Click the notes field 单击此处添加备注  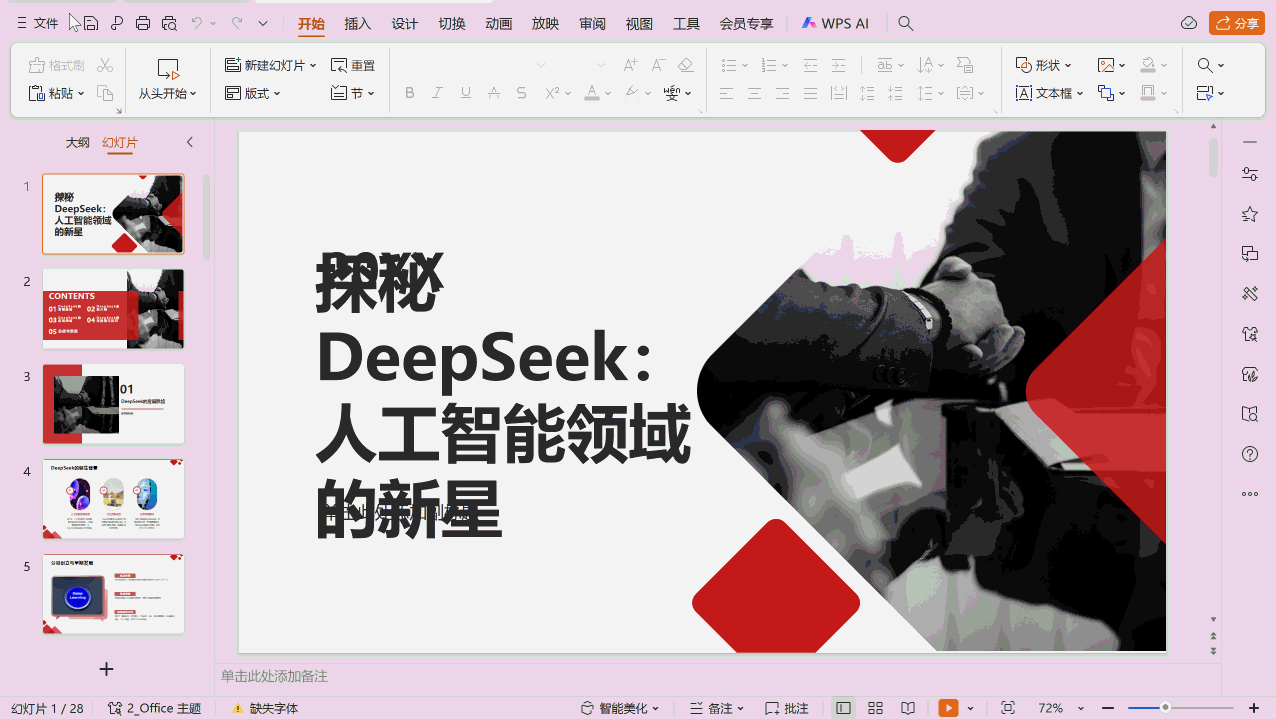click(274, 677)
